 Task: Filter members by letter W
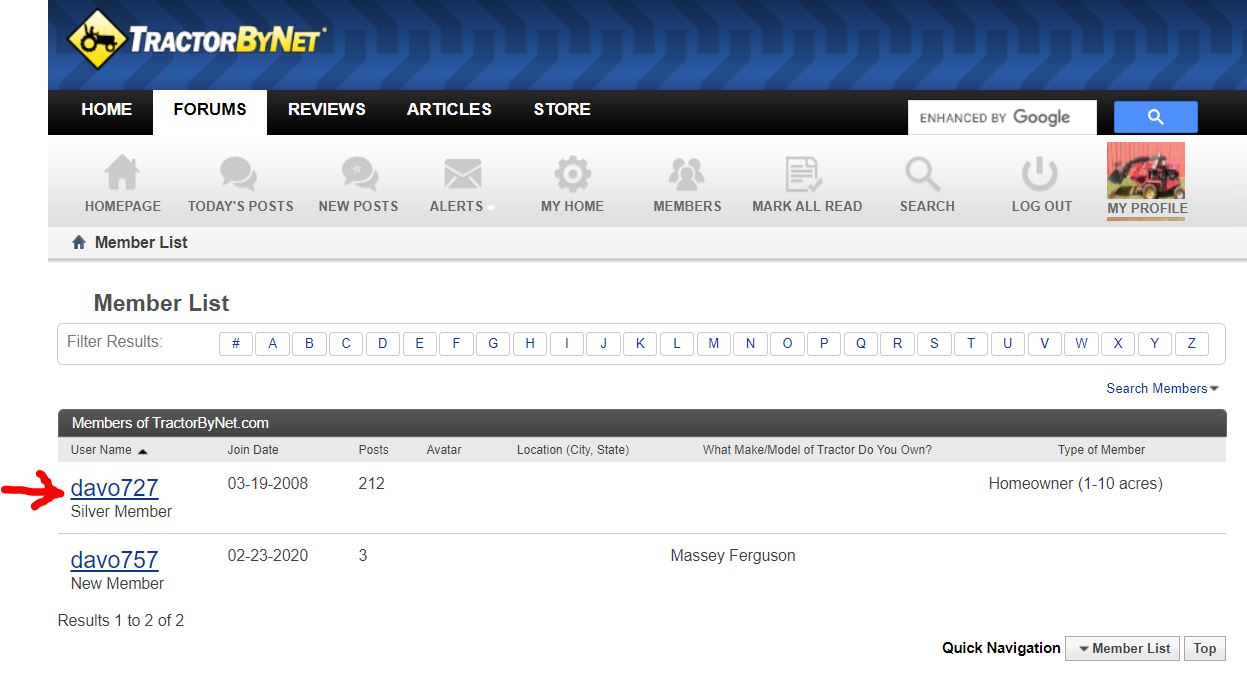[1081, 344]
